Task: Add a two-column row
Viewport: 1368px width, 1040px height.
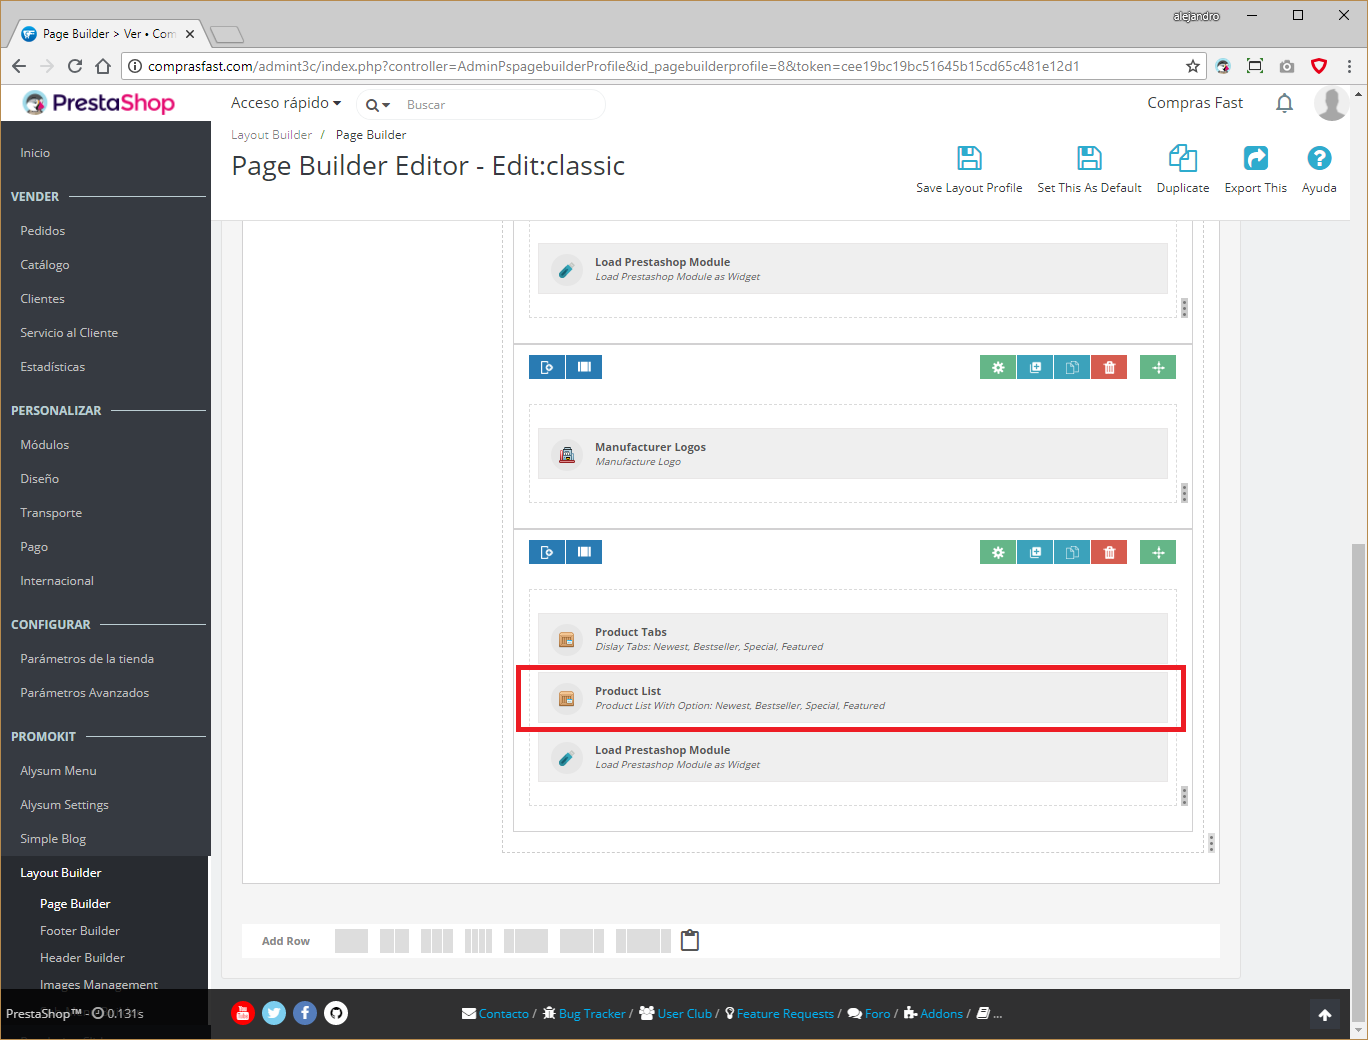Action: click(394, 941)
